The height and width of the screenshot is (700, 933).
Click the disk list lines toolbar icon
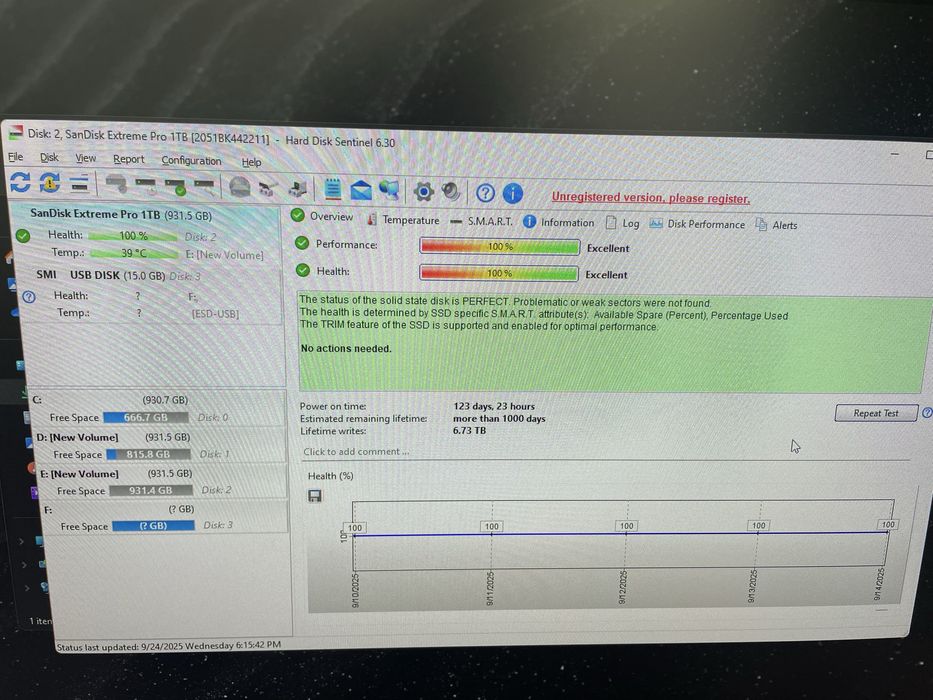tap(79, 184)
